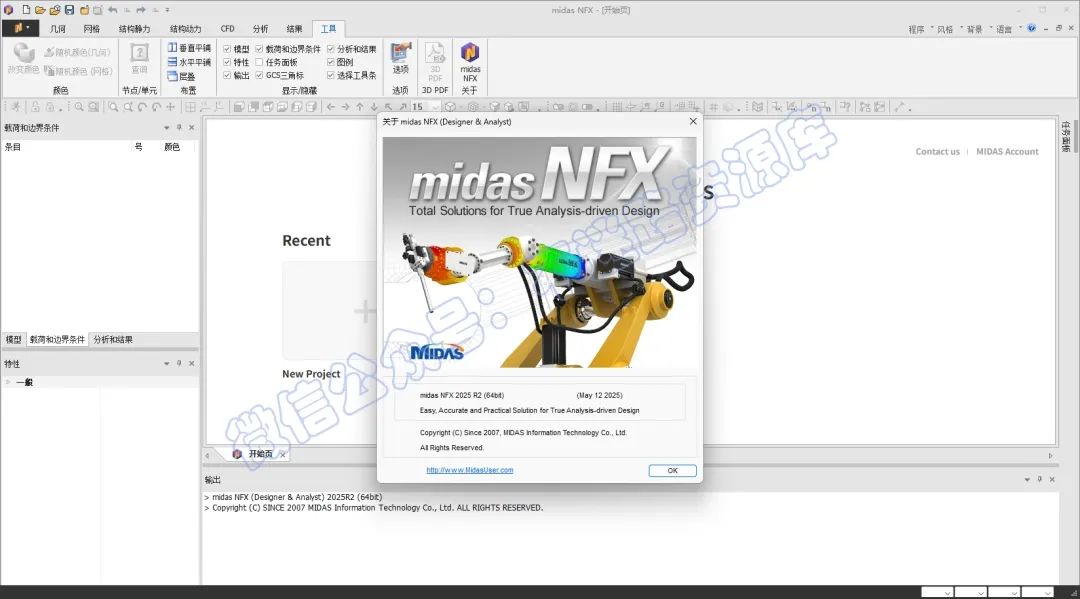The height and width of the screenshot is (599, 1080).
Task: Switch to the 结构静力 ribbon tab
Action: point(134,29)
